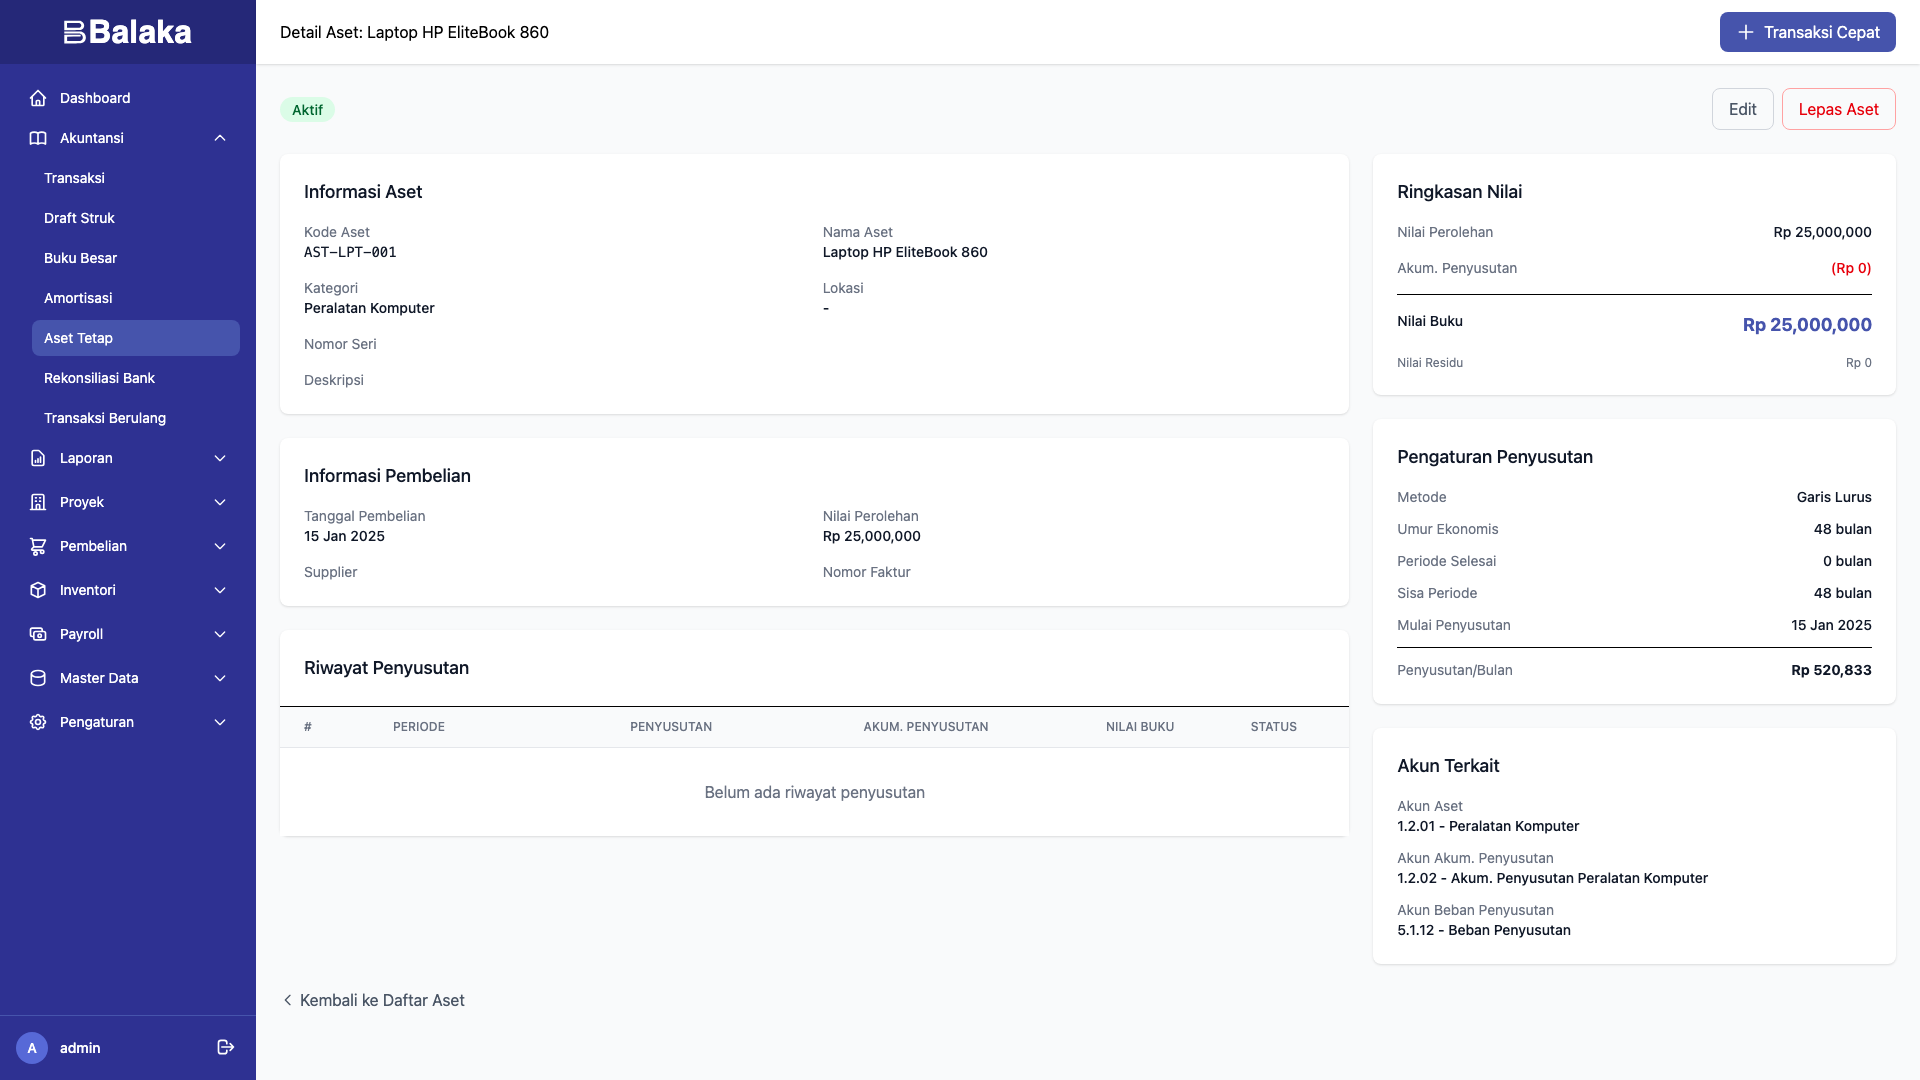Image resolution: width=1920 pixels, height=1080 pixels.
Task: Click the Dashboard home icon
Action: (x=38, y=98)
